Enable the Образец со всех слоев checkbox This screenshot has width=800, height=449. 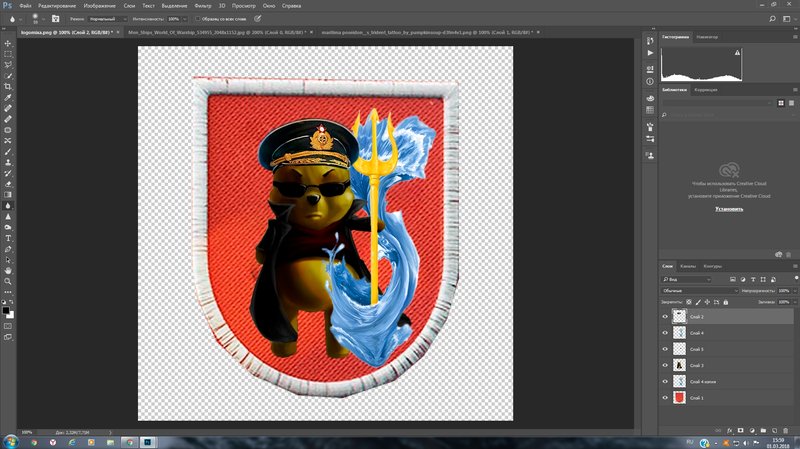coord(198,18)
